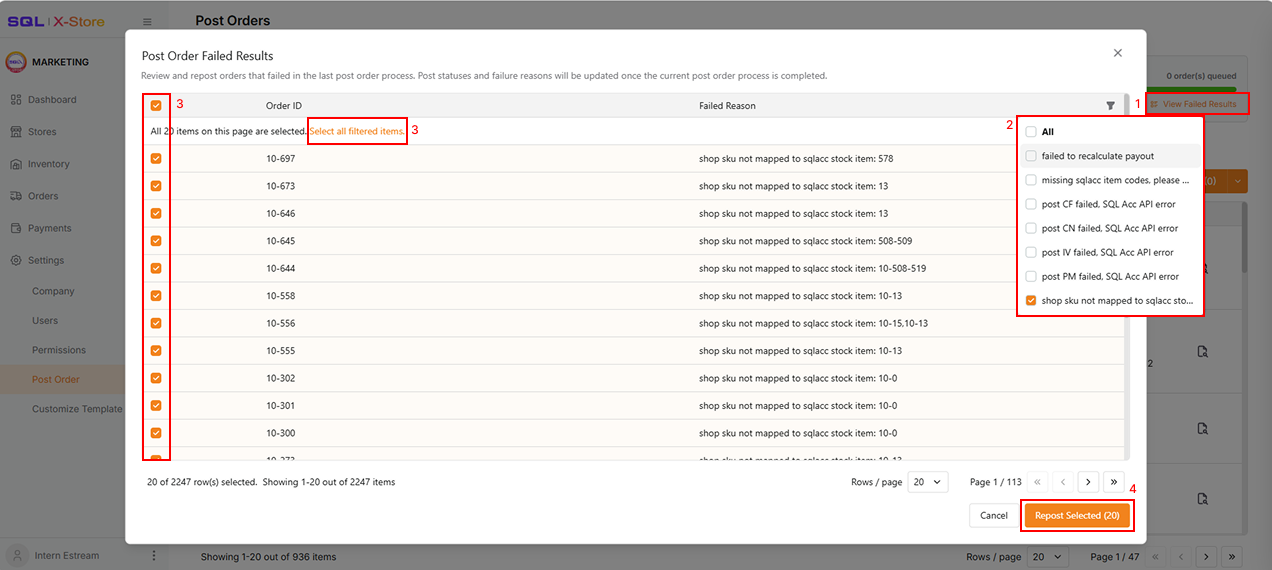Click the Dashboard icon in sidebar
This screenshot has height=570, width=1272.
point(16,100)
